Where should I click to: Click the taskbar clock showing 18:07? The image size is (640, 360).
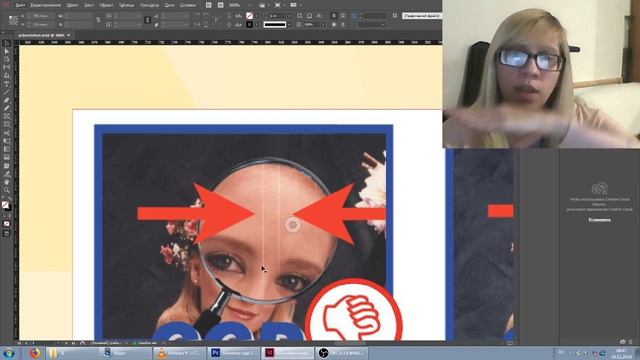pos(621,353)
